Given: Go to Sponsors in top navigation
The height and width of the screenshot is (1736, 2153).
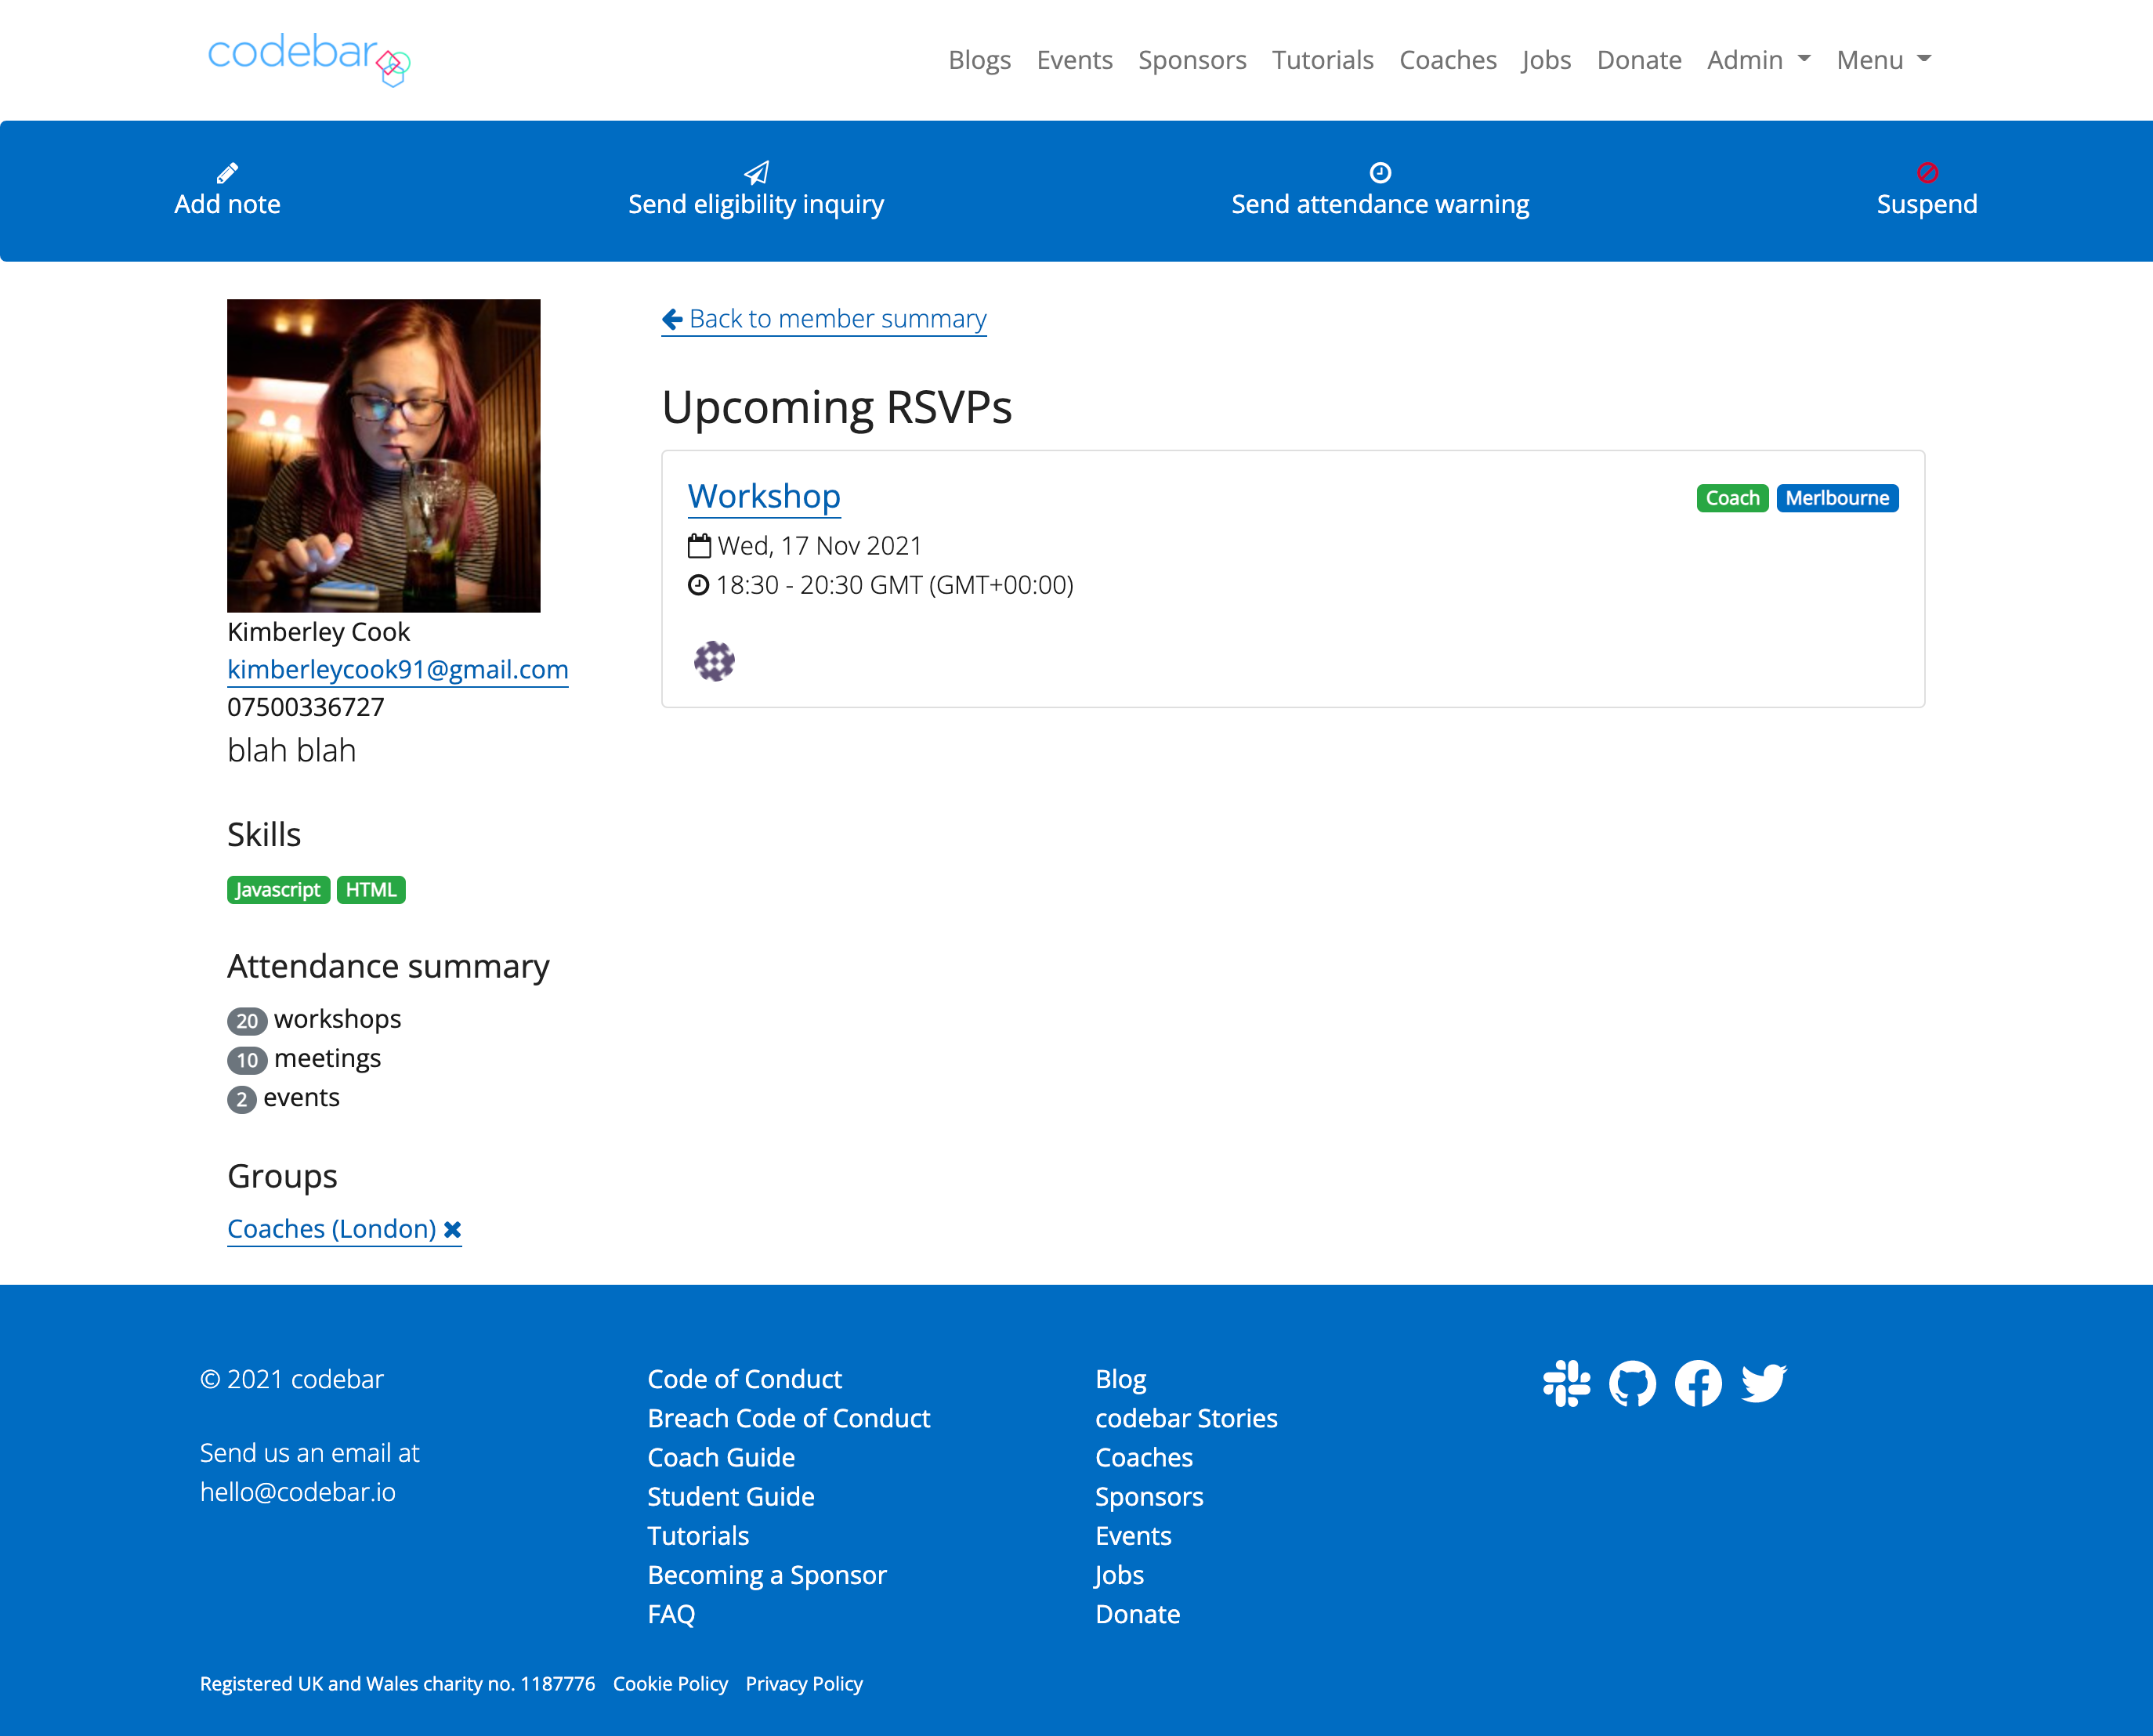Looking at the screenshot, I should point(1192,60).
